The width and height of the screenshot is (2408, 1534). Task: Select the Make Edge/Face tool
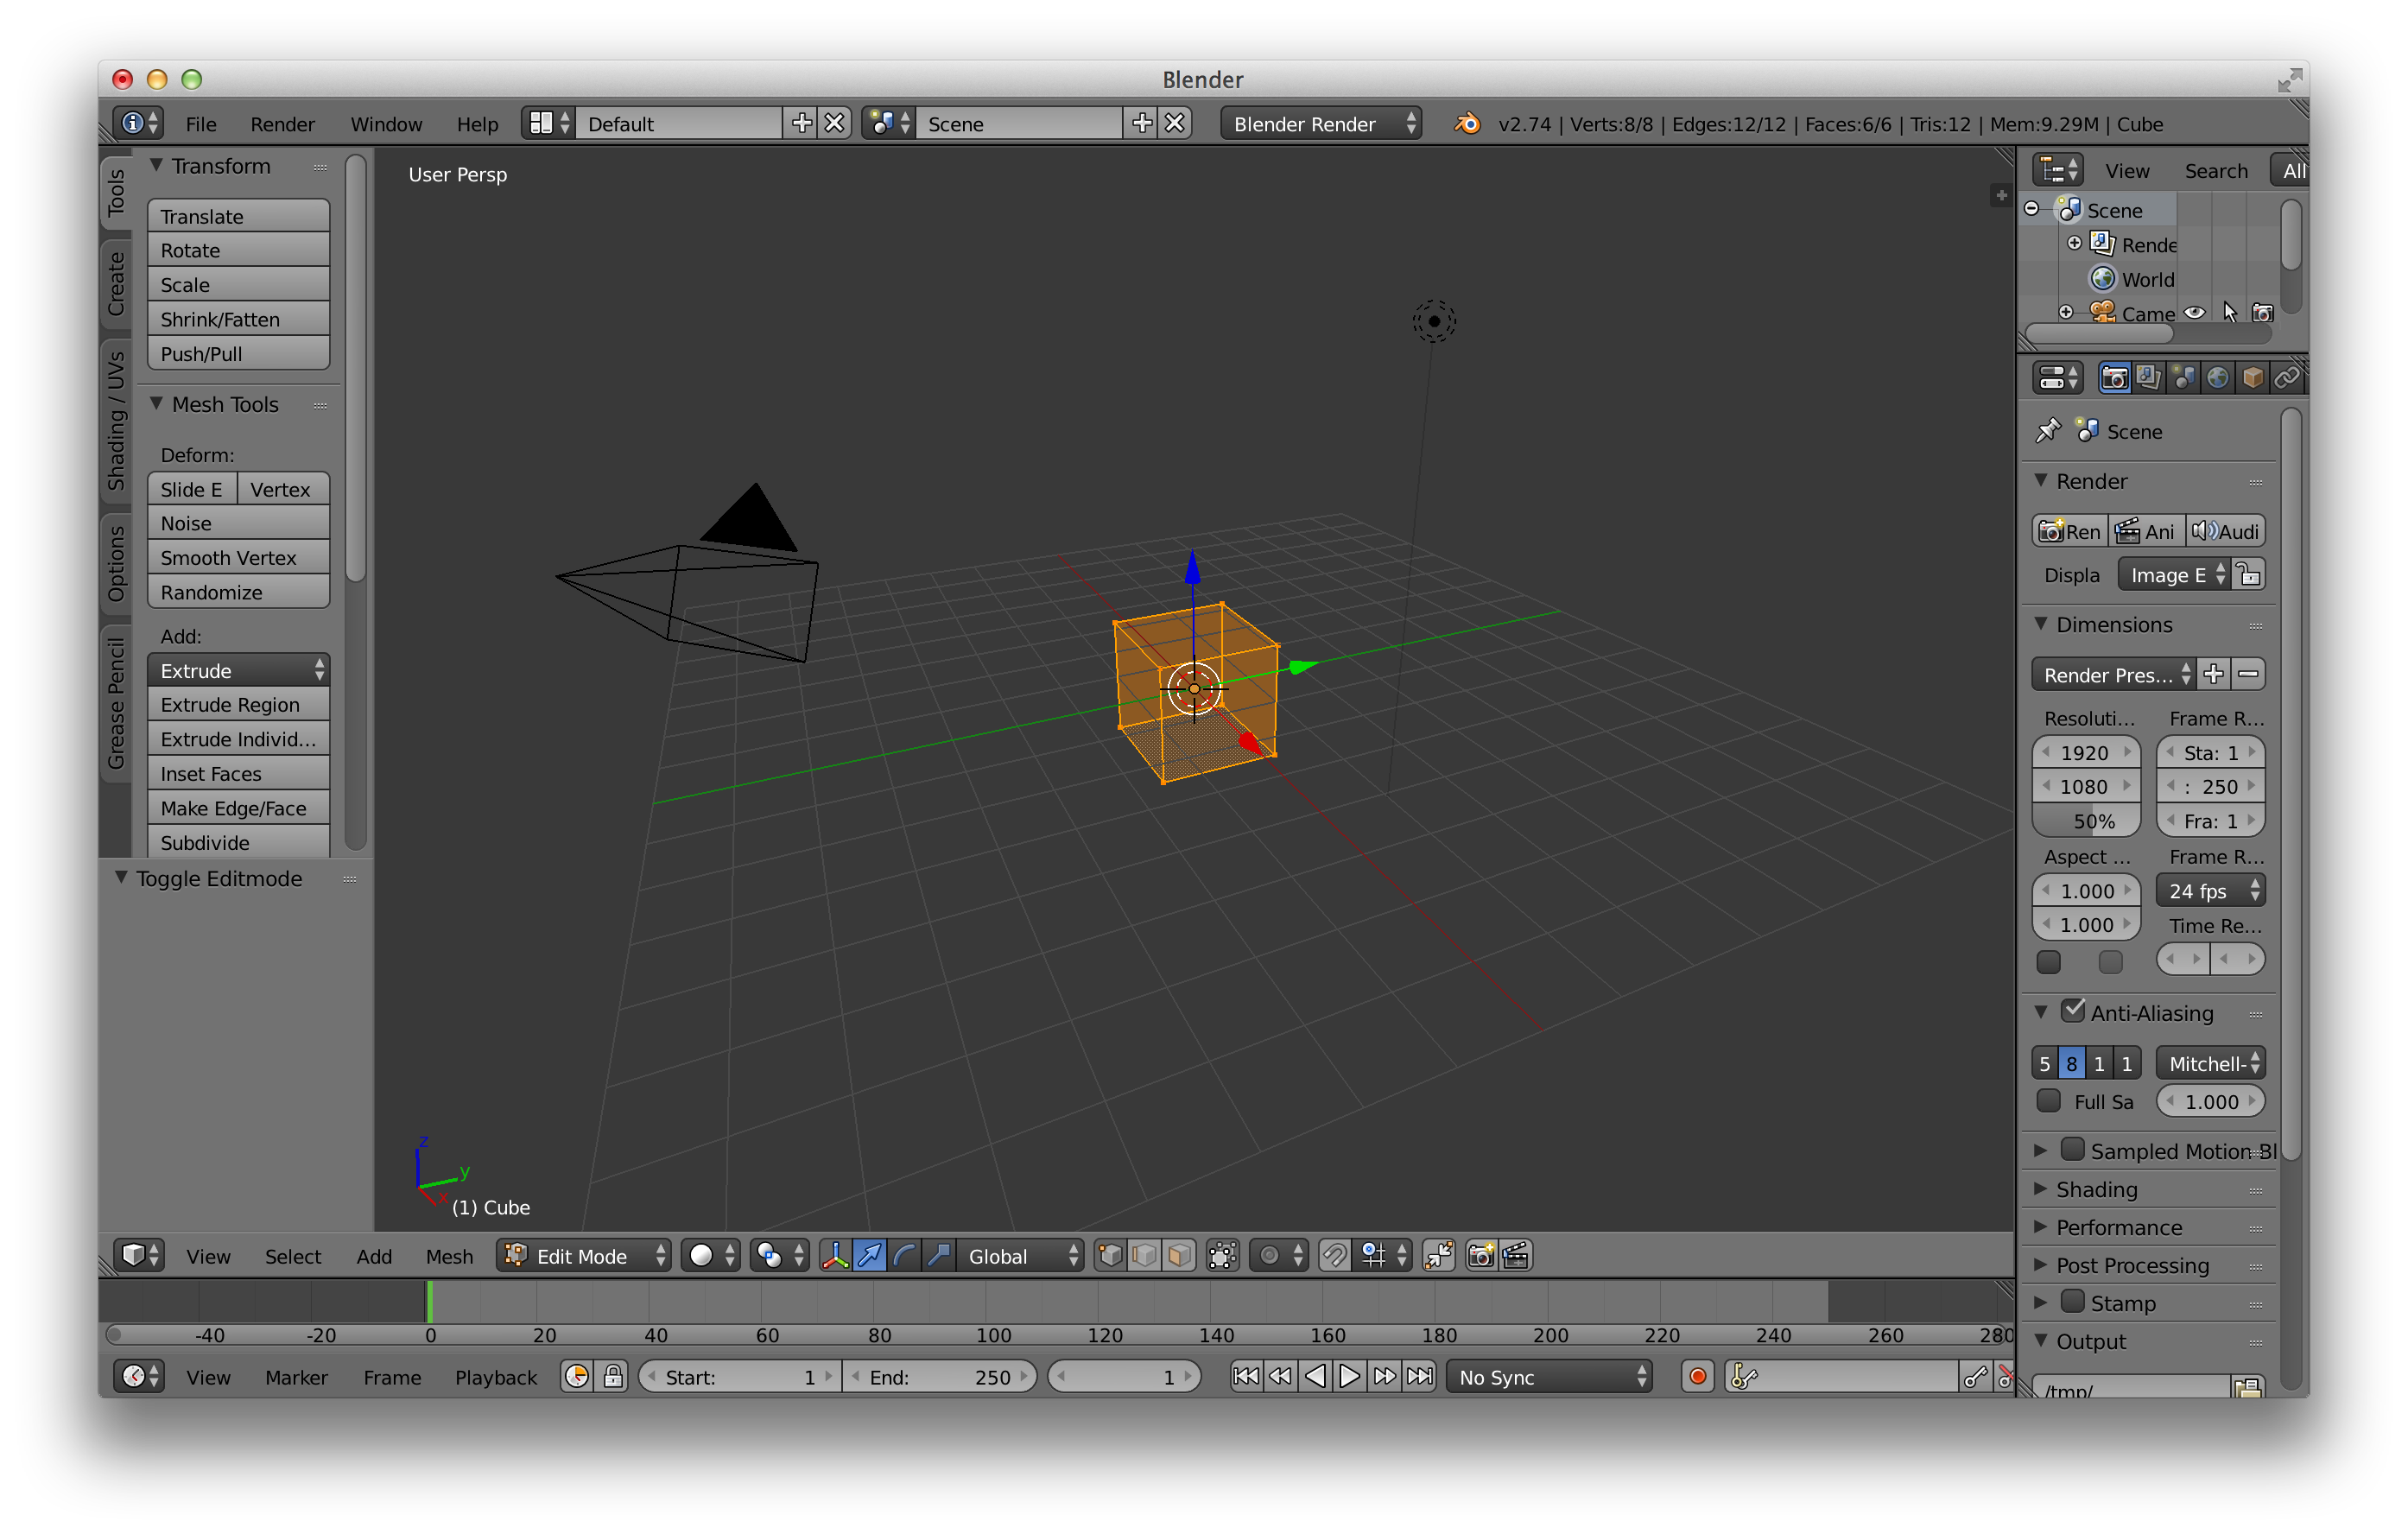point(235,808)
